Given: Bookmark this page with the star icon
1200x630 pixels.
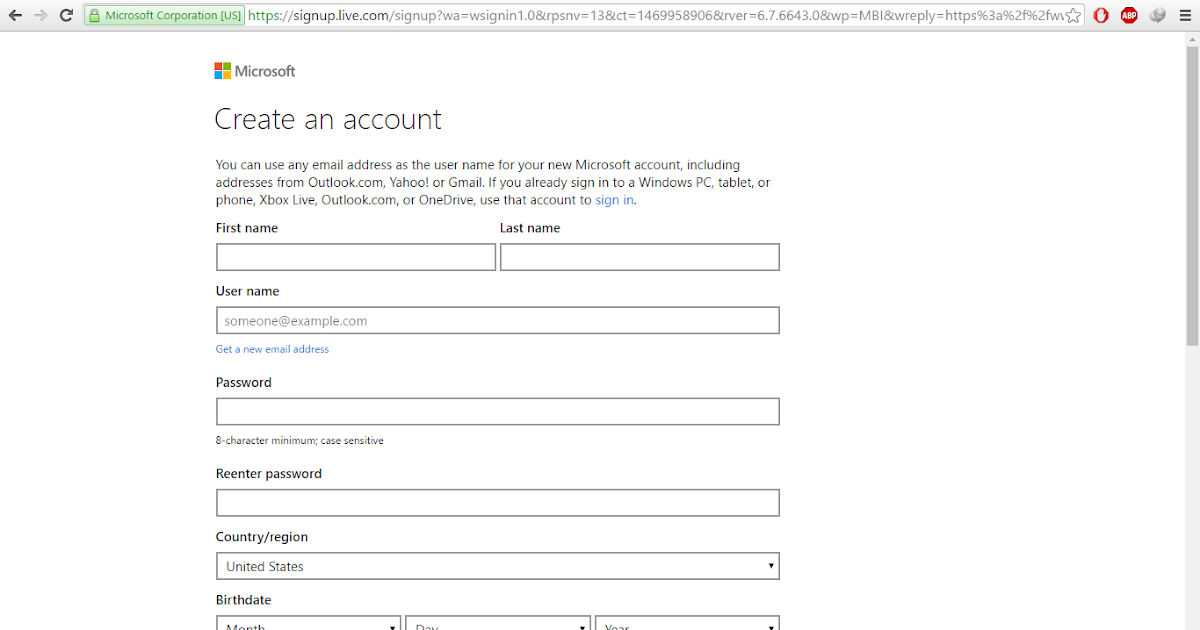Looking at the screenshot, I should [1073, 16].
